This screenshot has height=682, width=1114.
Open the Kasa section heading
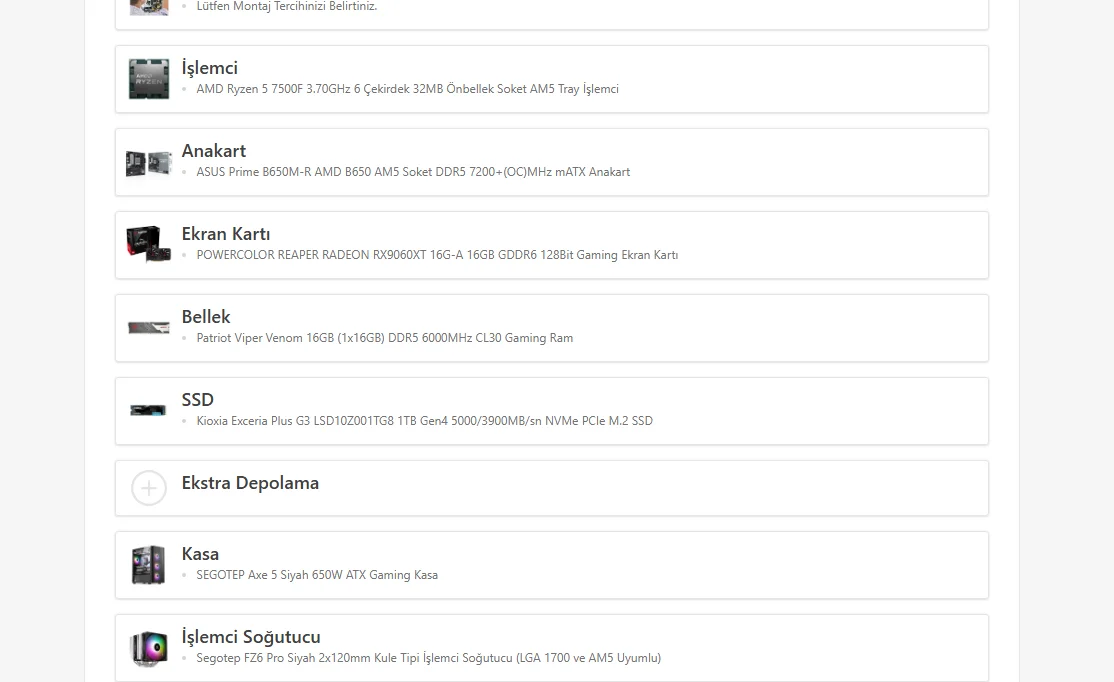[x=200, y=554]
